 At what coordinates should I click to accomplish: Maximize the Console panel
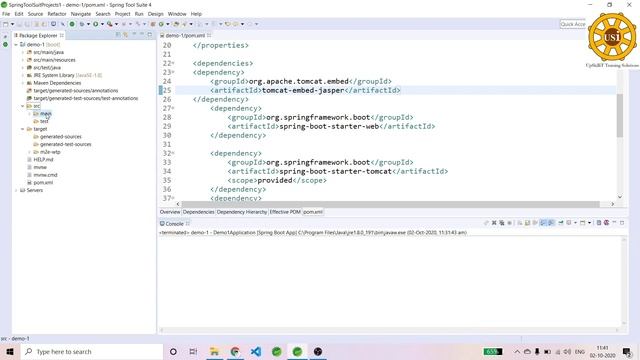622,222
